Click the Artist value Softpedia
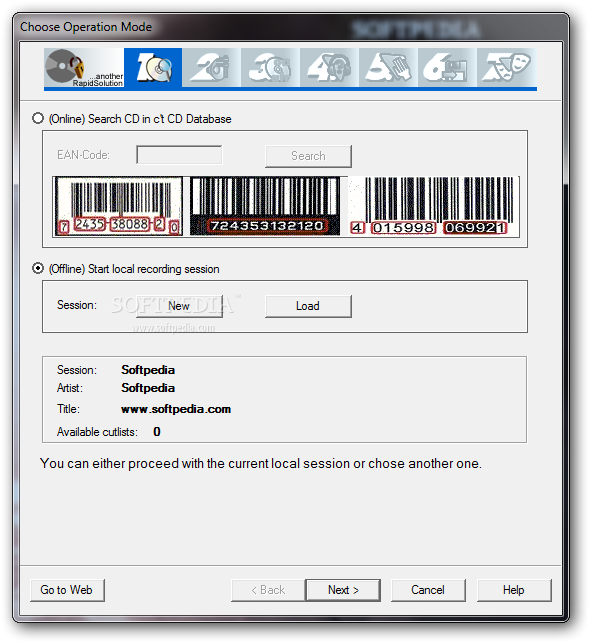The image size is (590, 643). click(148, 388)
